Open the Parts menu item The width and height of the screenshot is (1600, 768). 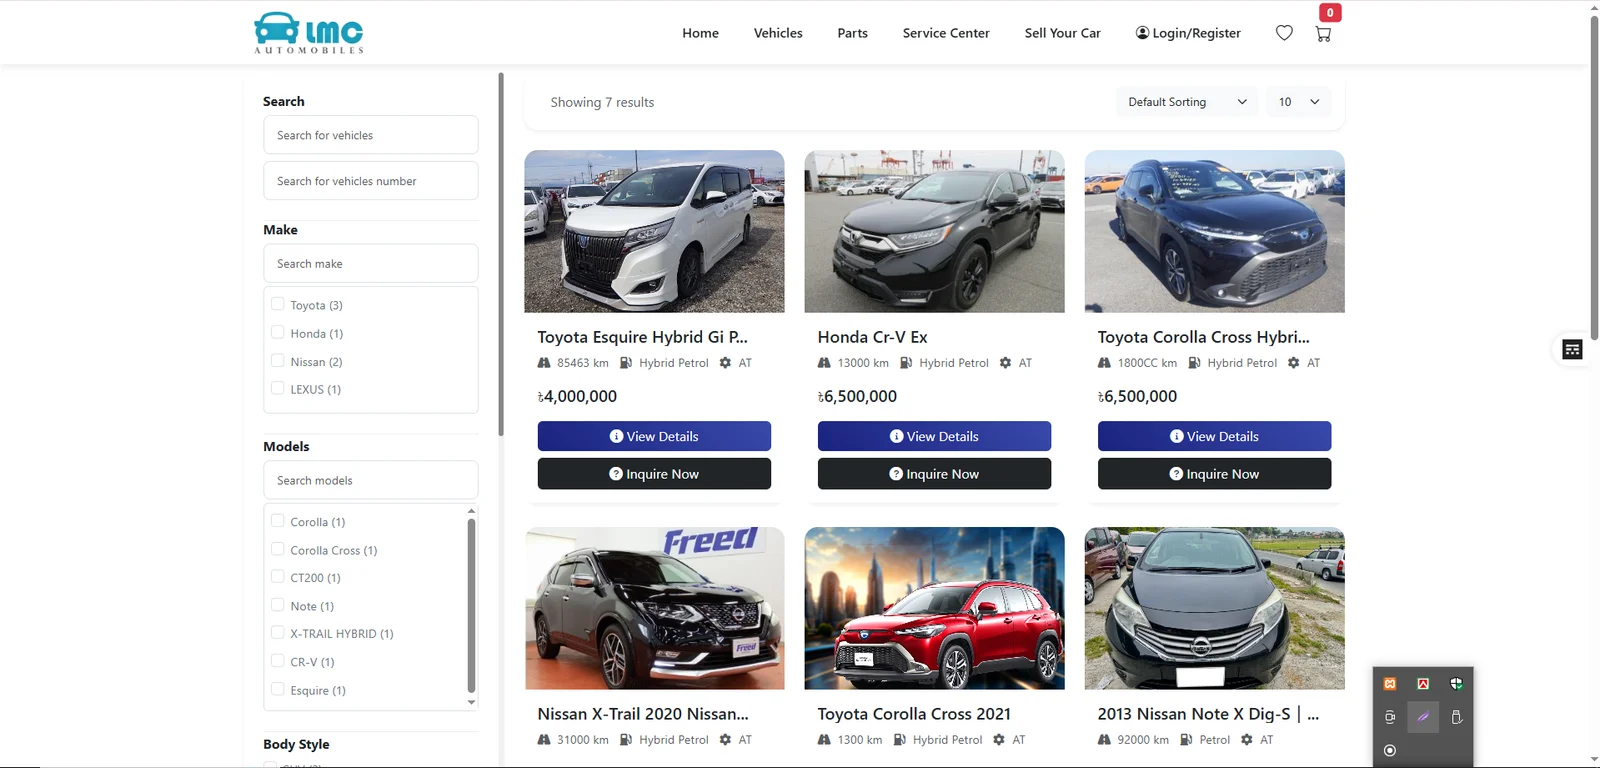(x=852, y=33)
